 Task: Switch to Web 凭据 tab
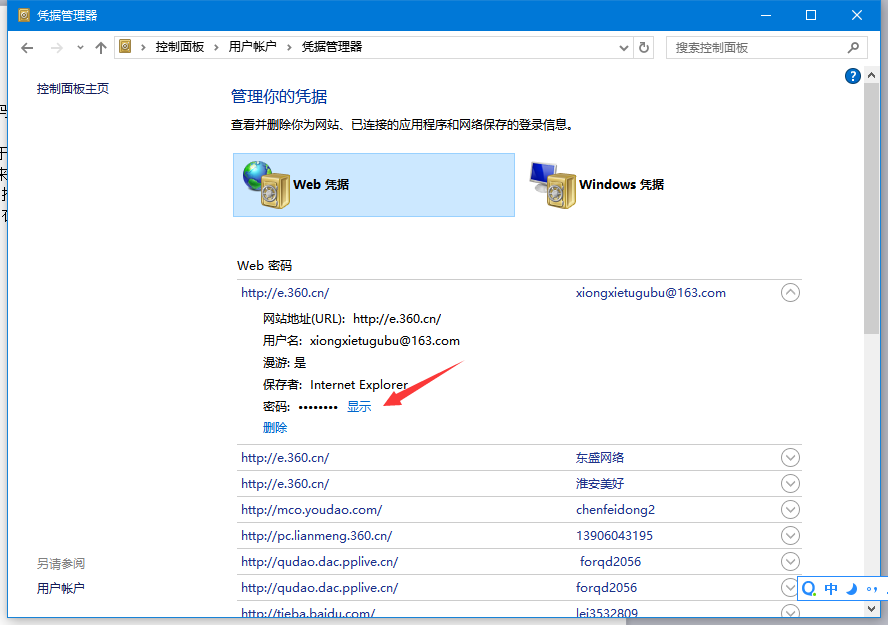pyautogui.click(x=374, y=185)
